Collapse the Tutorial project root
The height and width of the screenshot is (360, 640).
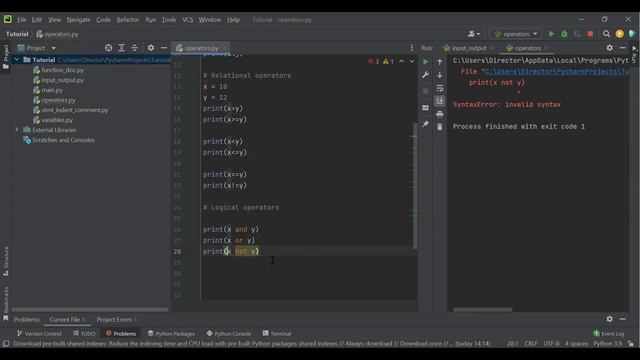pos(17,60)
